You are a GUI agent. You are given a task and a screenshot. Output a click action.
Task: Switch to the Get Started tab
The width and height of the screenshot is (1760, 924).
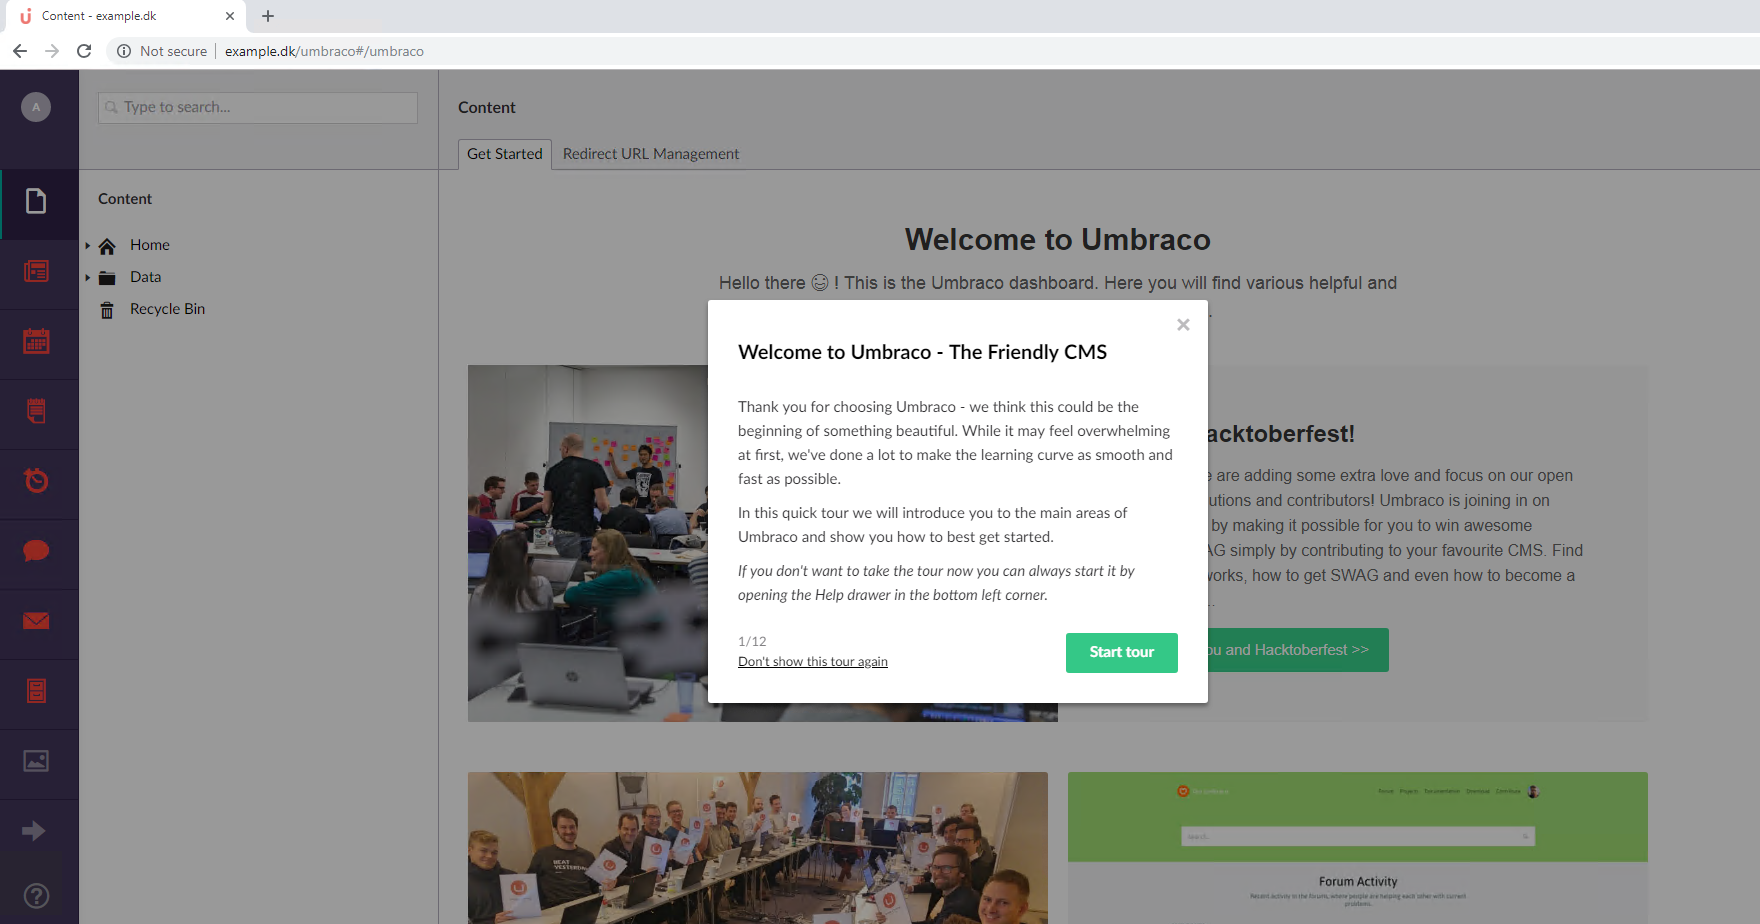pyautogui.click(x=505, y=154)
